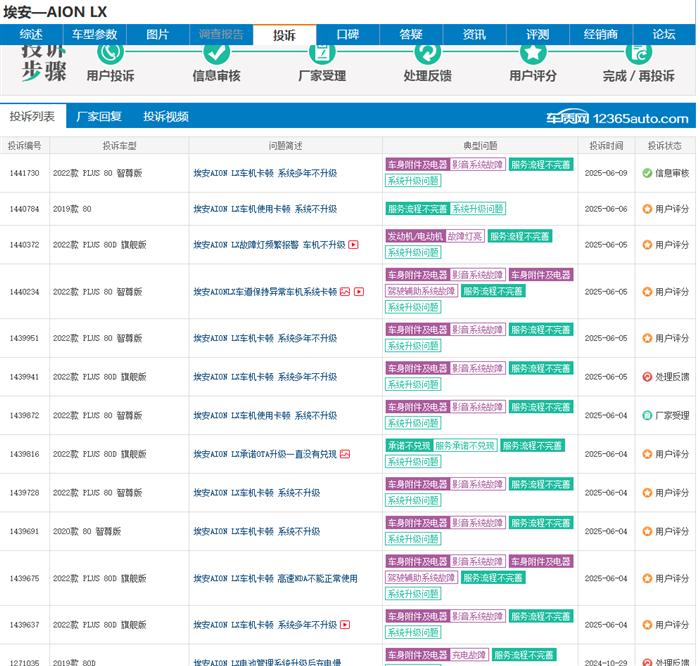Image resolution: width=700 pixels, height=666 pixels.
Task: Click complaint number 1439675
Action: [25, 579]
